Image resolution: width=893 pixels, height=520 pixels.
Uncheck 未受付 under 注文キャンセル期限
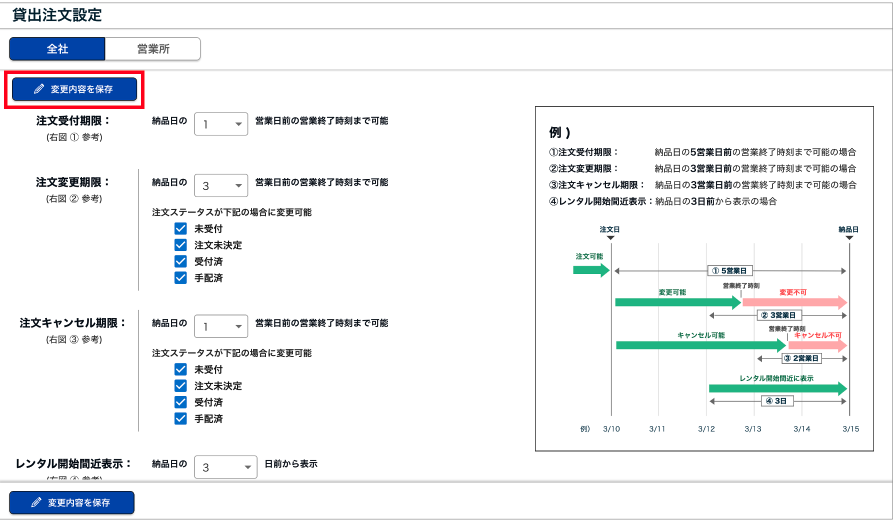[181, 370]
